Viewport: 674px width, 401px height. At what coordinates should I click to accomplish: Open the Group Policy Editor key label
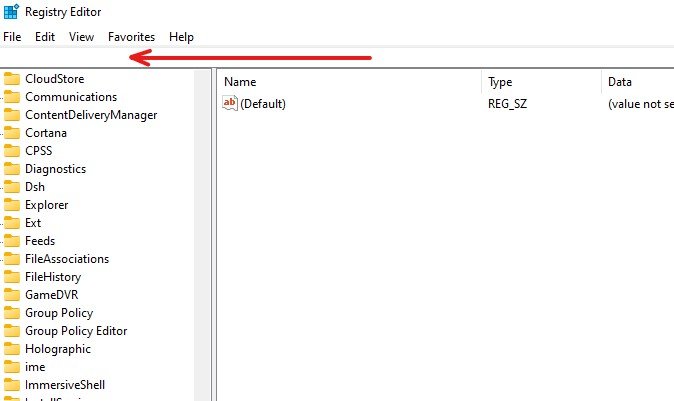pyautogui.click(x=76, y=331)
